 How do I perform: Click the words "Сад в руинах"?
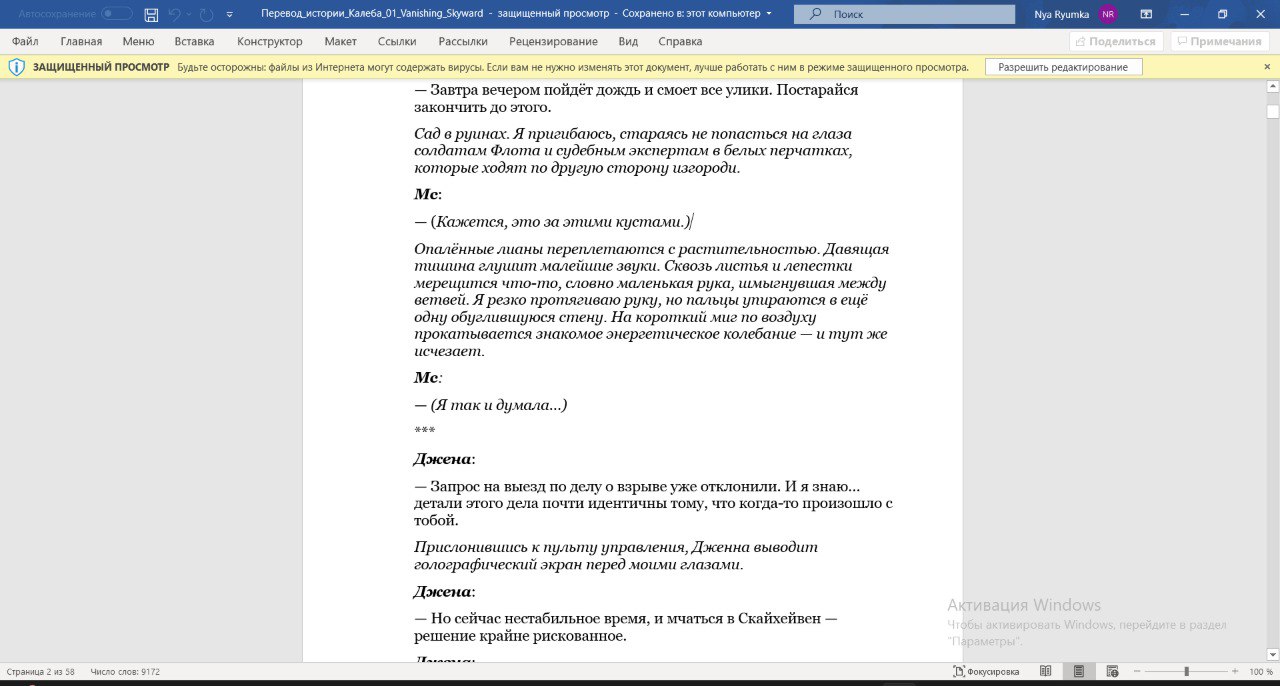461,134
